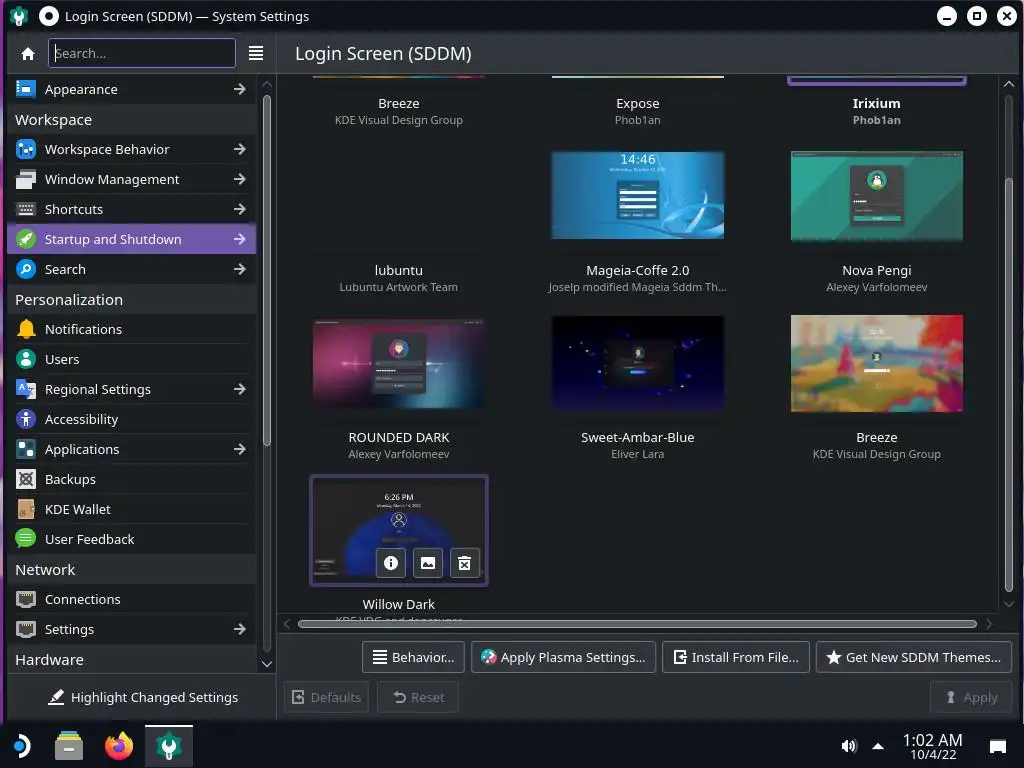
Task: Show hidden system tray icons arrow
Action: [878, 746]
